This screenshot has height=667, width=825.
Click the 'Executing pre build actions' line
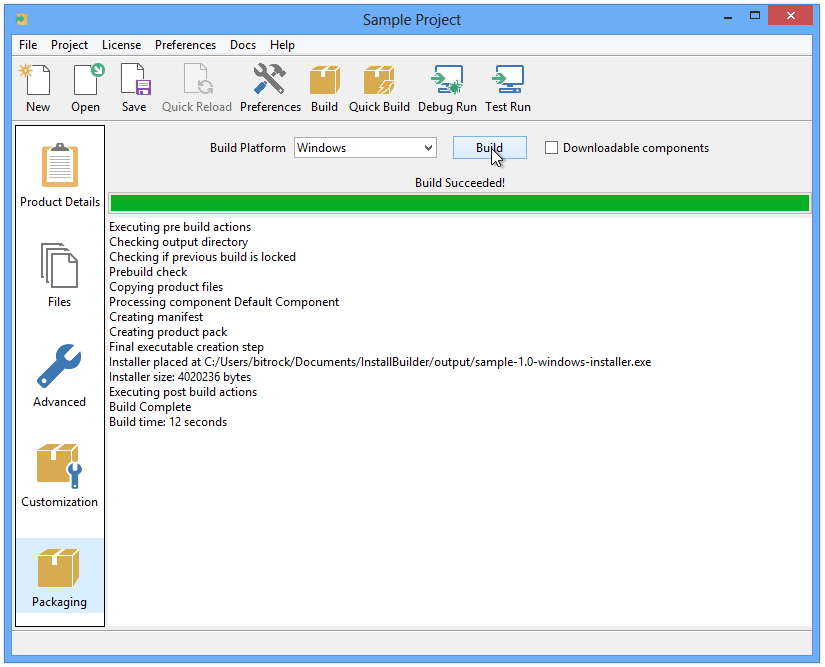[x=180, y=227]
